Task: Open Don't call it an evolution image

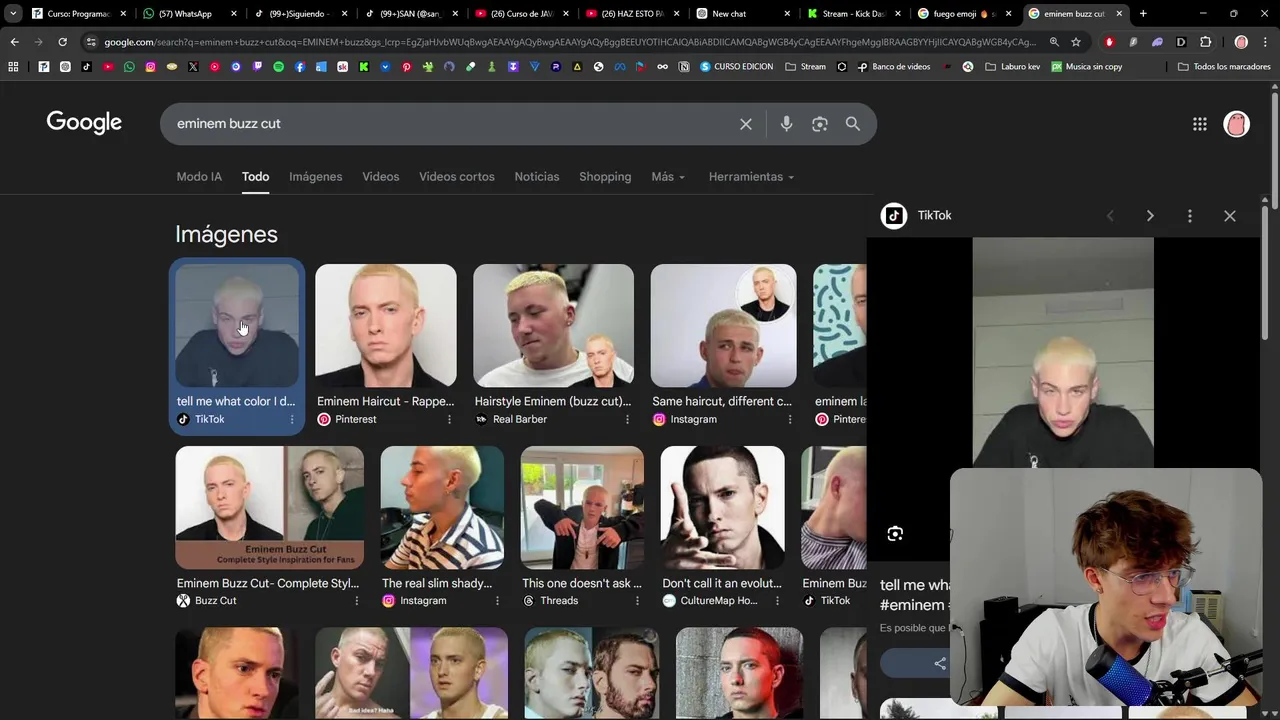Action: [x=722, y=507]
